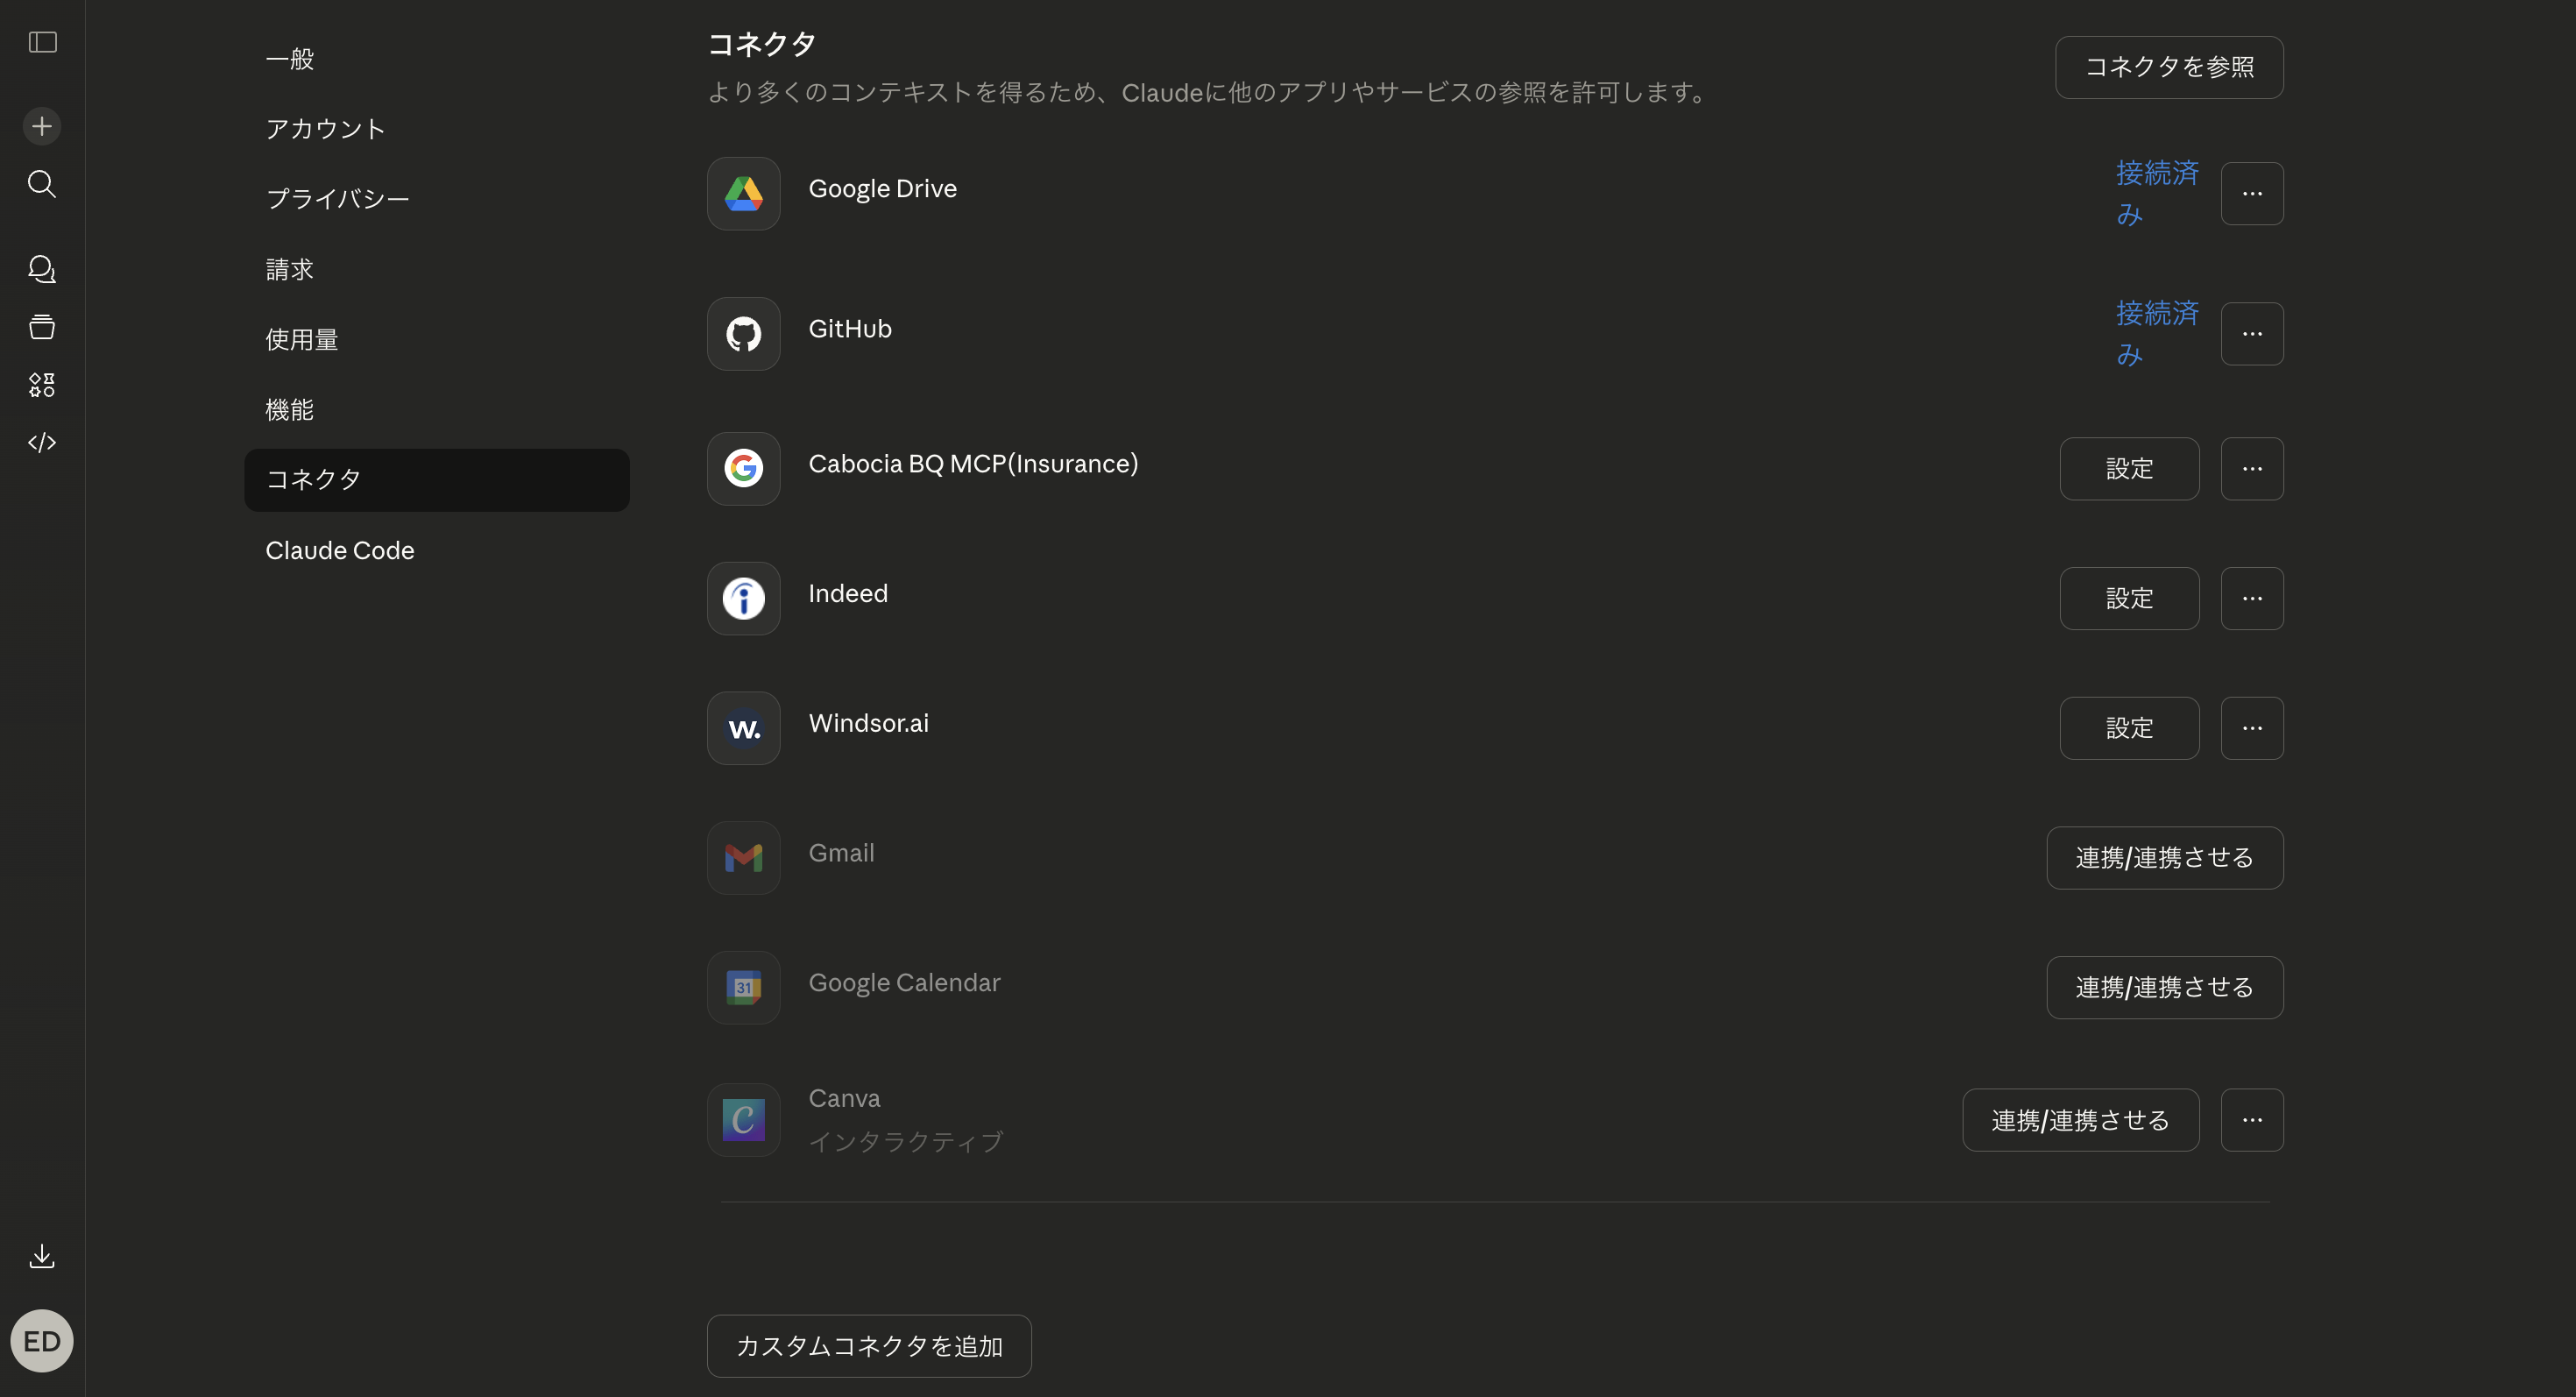Open the options menu for GitHub
The width and height of the screenshot is (2576, 1397).
(x=2251, y=333)
